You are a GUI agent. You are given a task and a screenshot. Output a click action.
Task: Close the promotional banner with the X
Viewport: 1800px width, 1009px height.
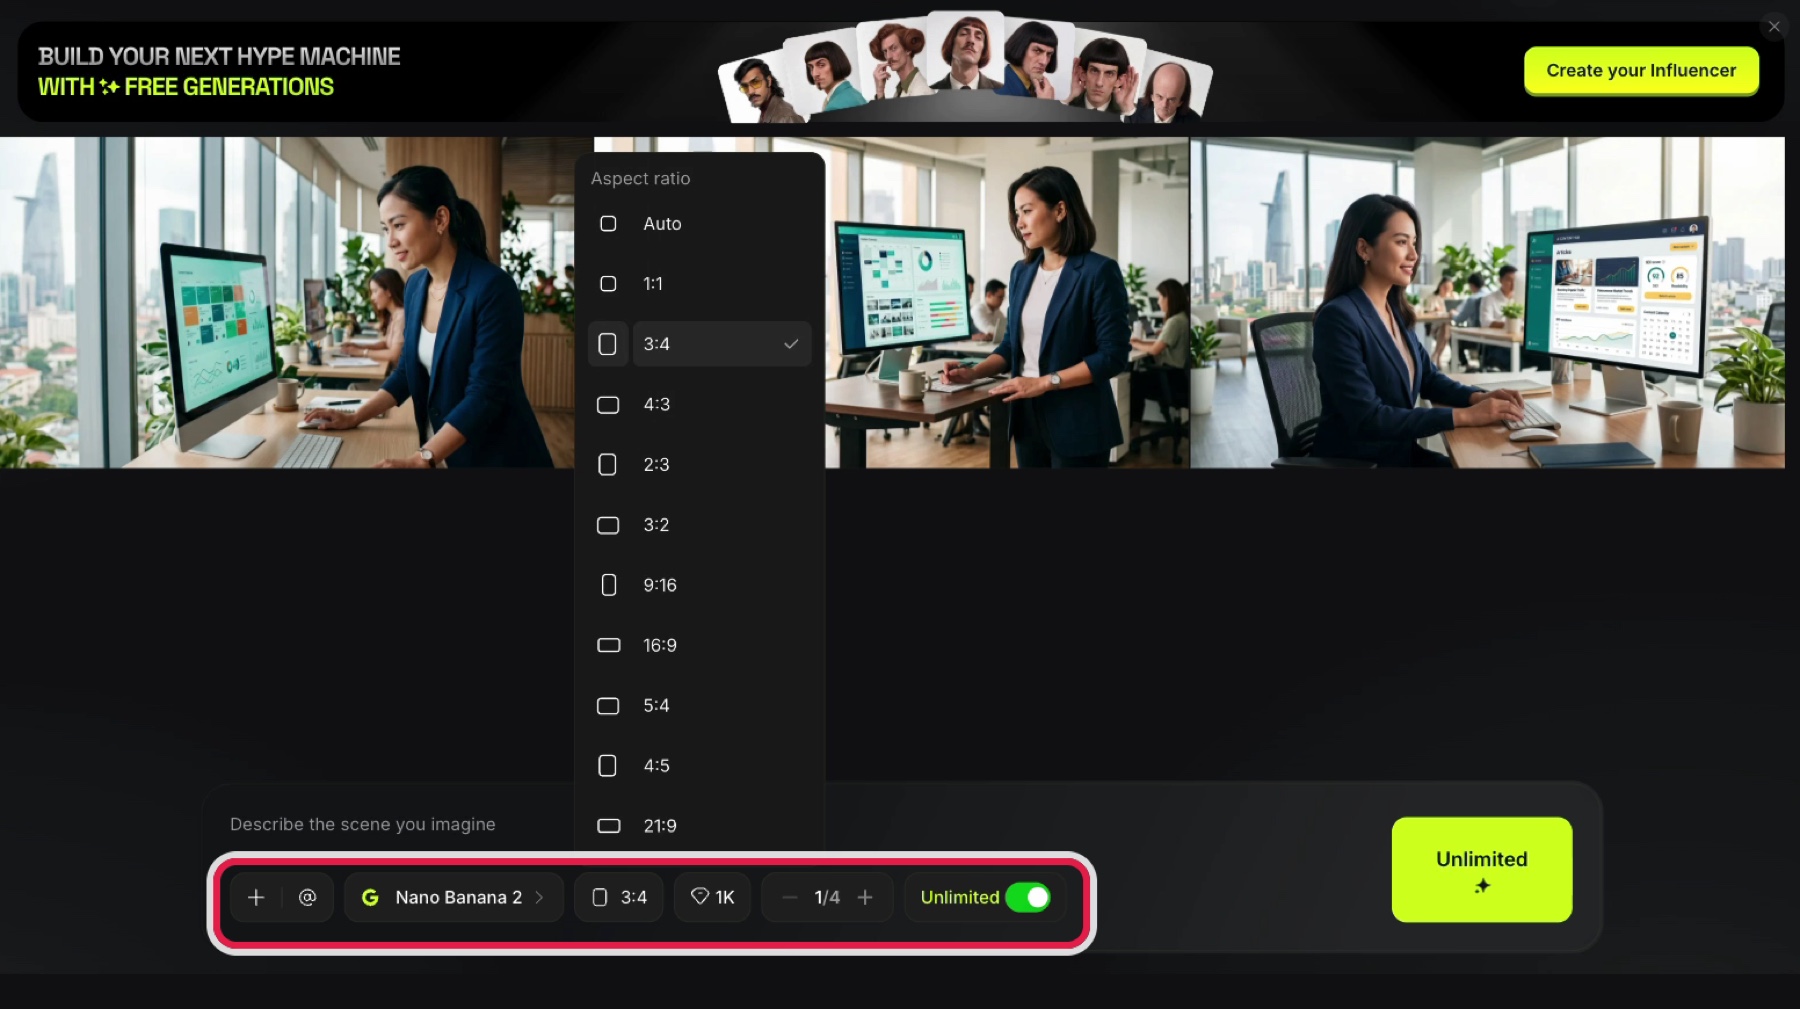(1774, 26)
